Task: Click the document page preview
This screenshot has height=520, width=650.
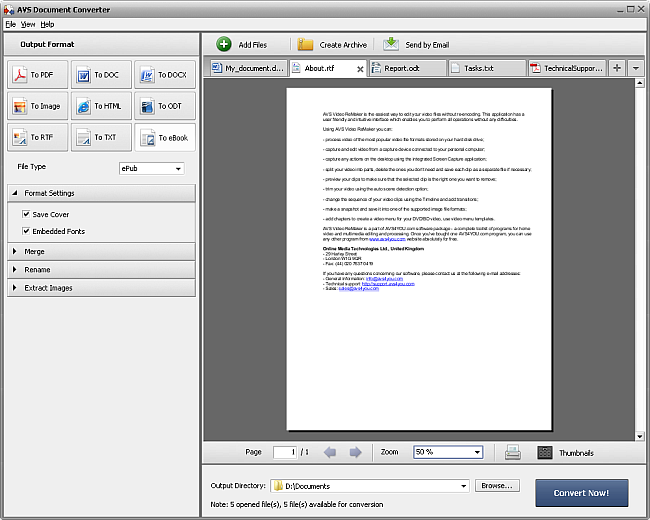Action: click(419, 259)
